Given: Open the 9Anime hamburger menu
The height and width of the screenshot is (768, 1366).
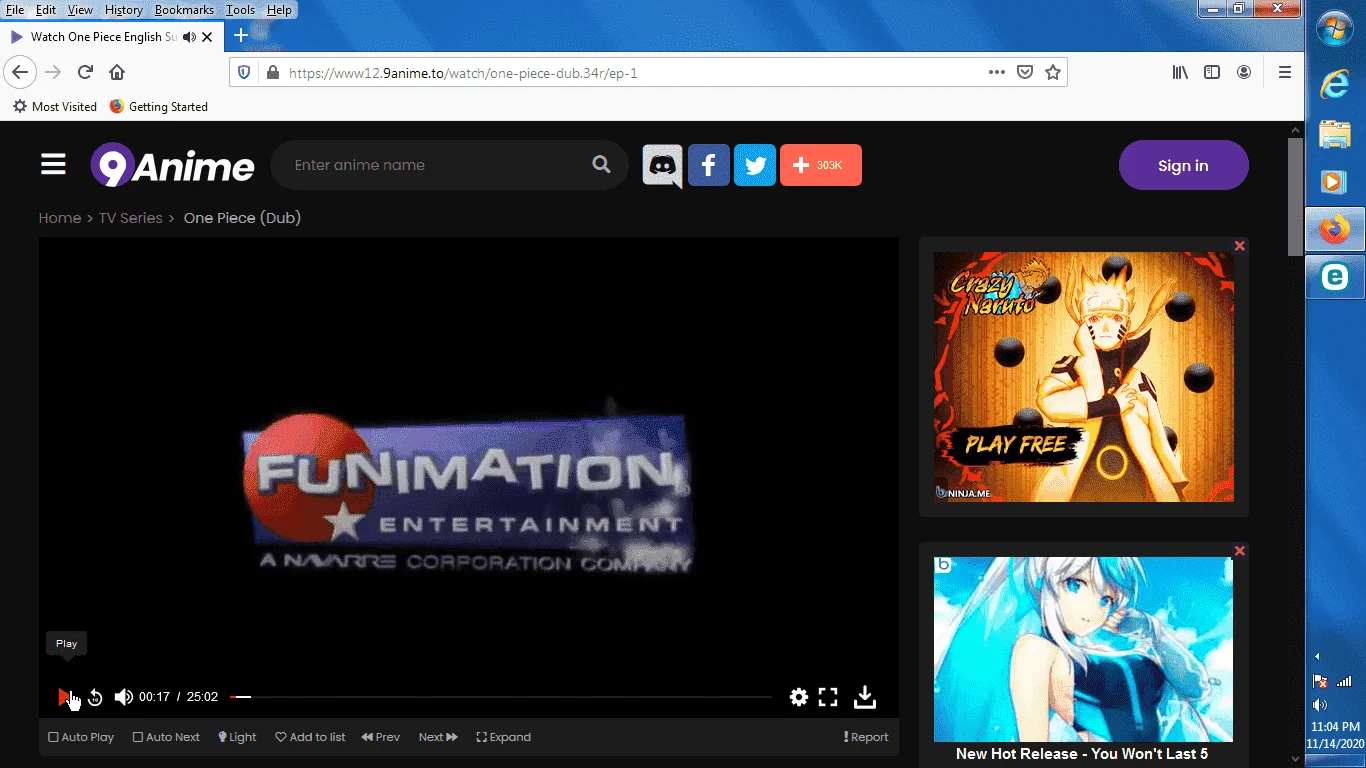Looking at the screenshot, I should click(53, 164).
